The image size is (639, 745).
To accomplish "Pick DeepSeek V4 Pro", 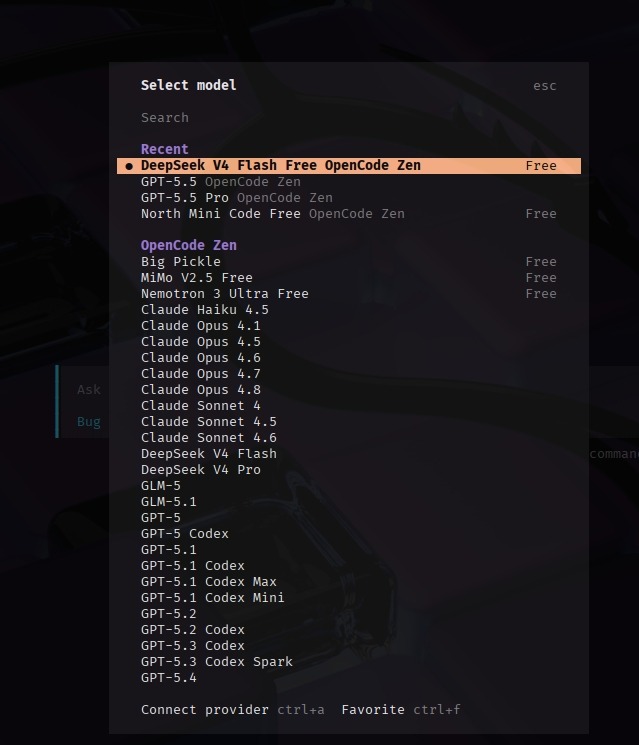I will pyautogui.click(x=349, y=470).
